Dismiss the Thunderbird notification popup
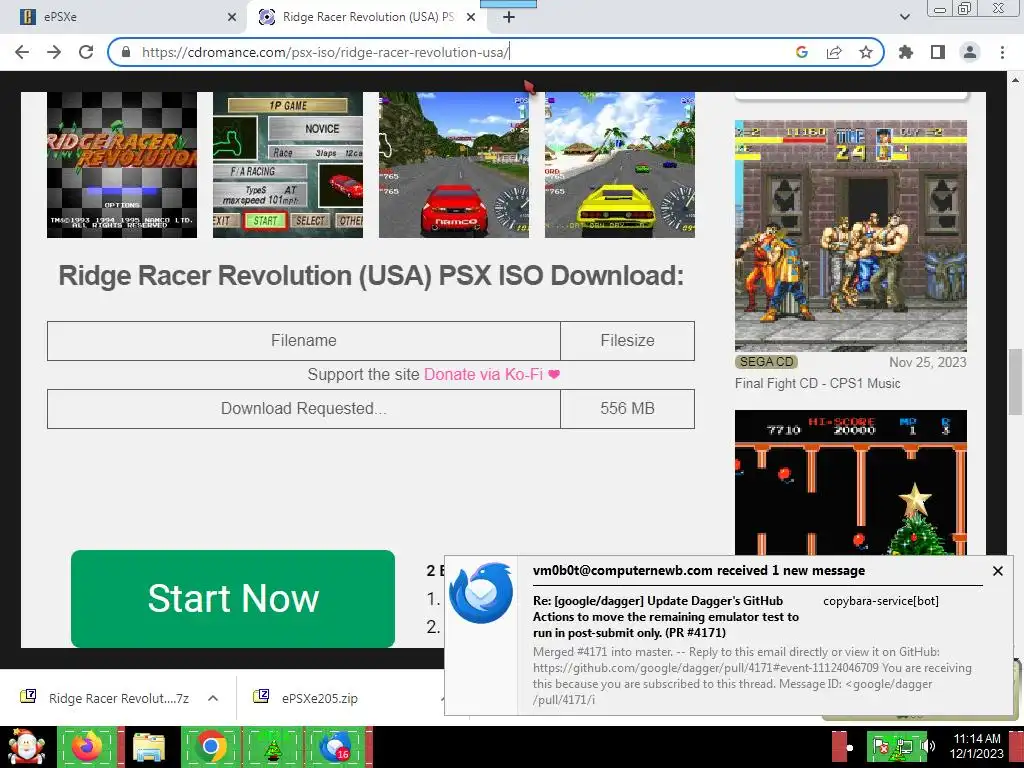1024x768 pixels. point(997,571)
